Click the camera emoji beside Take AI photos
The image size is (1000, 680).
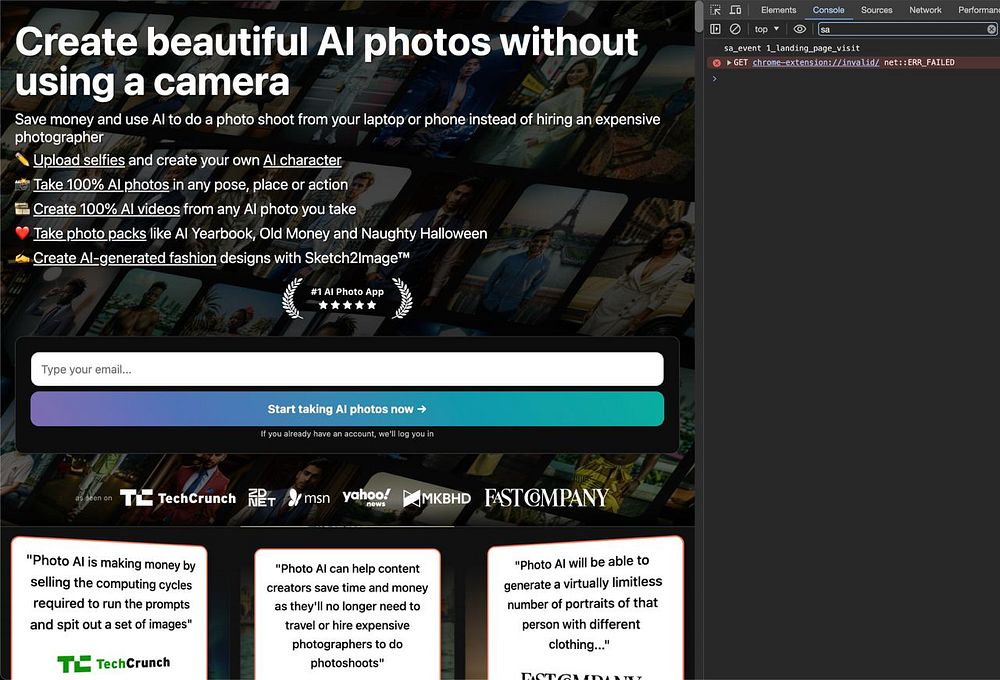[x=22, y=184]
